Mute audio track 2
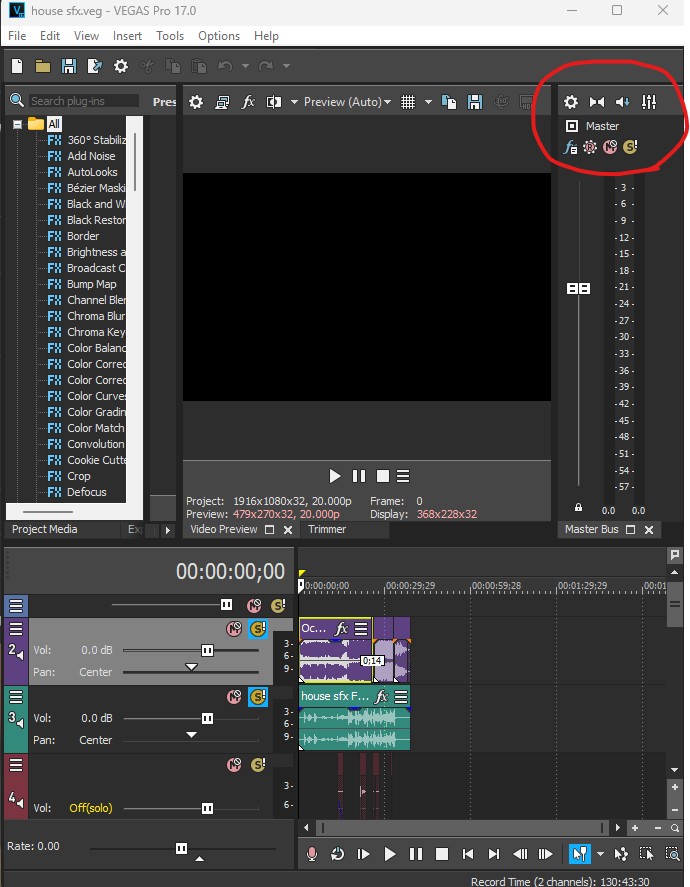 pos(234,628)
